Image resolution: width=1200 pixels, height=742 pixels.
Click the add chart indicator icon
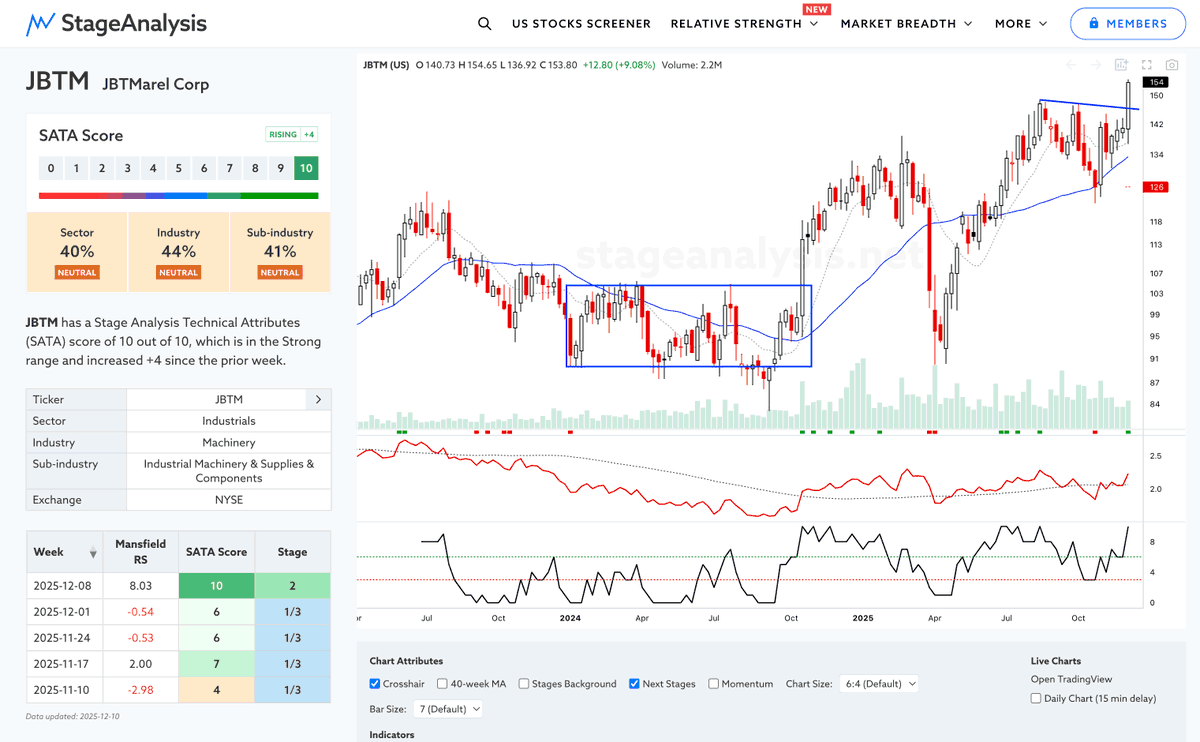point(1121,65)
